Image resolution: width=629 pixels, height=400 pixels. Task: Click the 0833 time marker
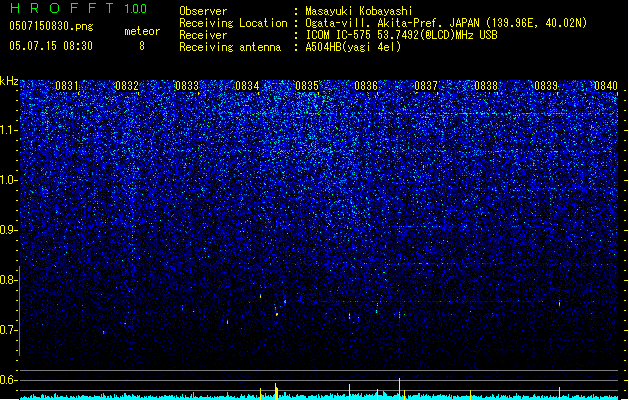[187, 86]
